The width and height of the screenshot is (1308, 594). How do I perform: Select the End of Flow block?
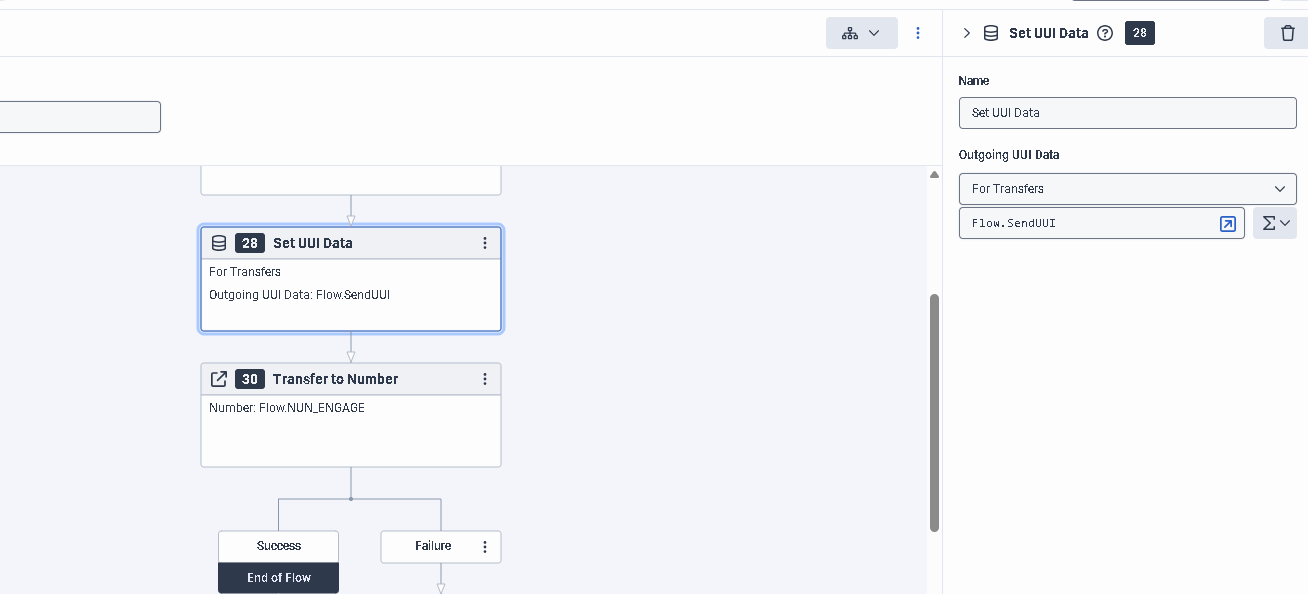tap(278, 578)
